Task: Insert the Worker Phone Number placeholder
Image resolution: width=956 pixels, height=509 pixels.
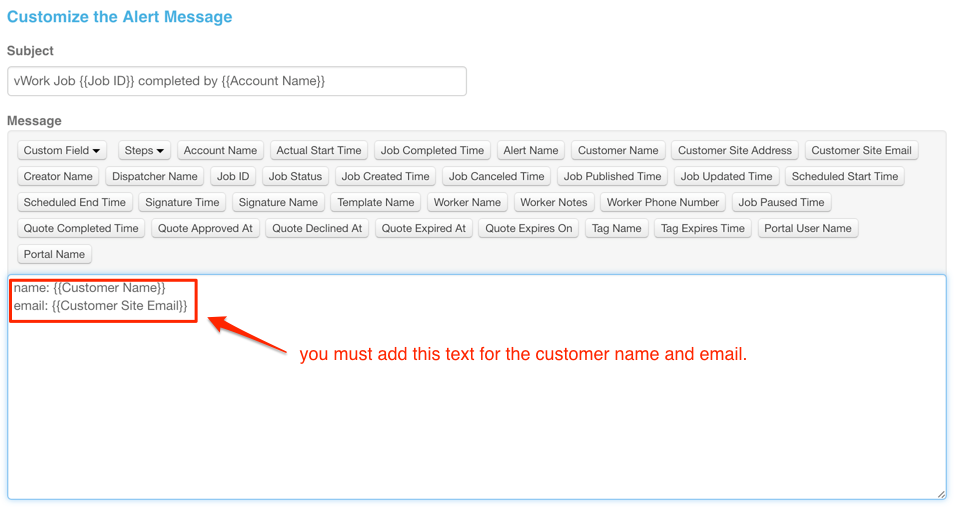Action: pyautogui.click(x=663, y=202)
